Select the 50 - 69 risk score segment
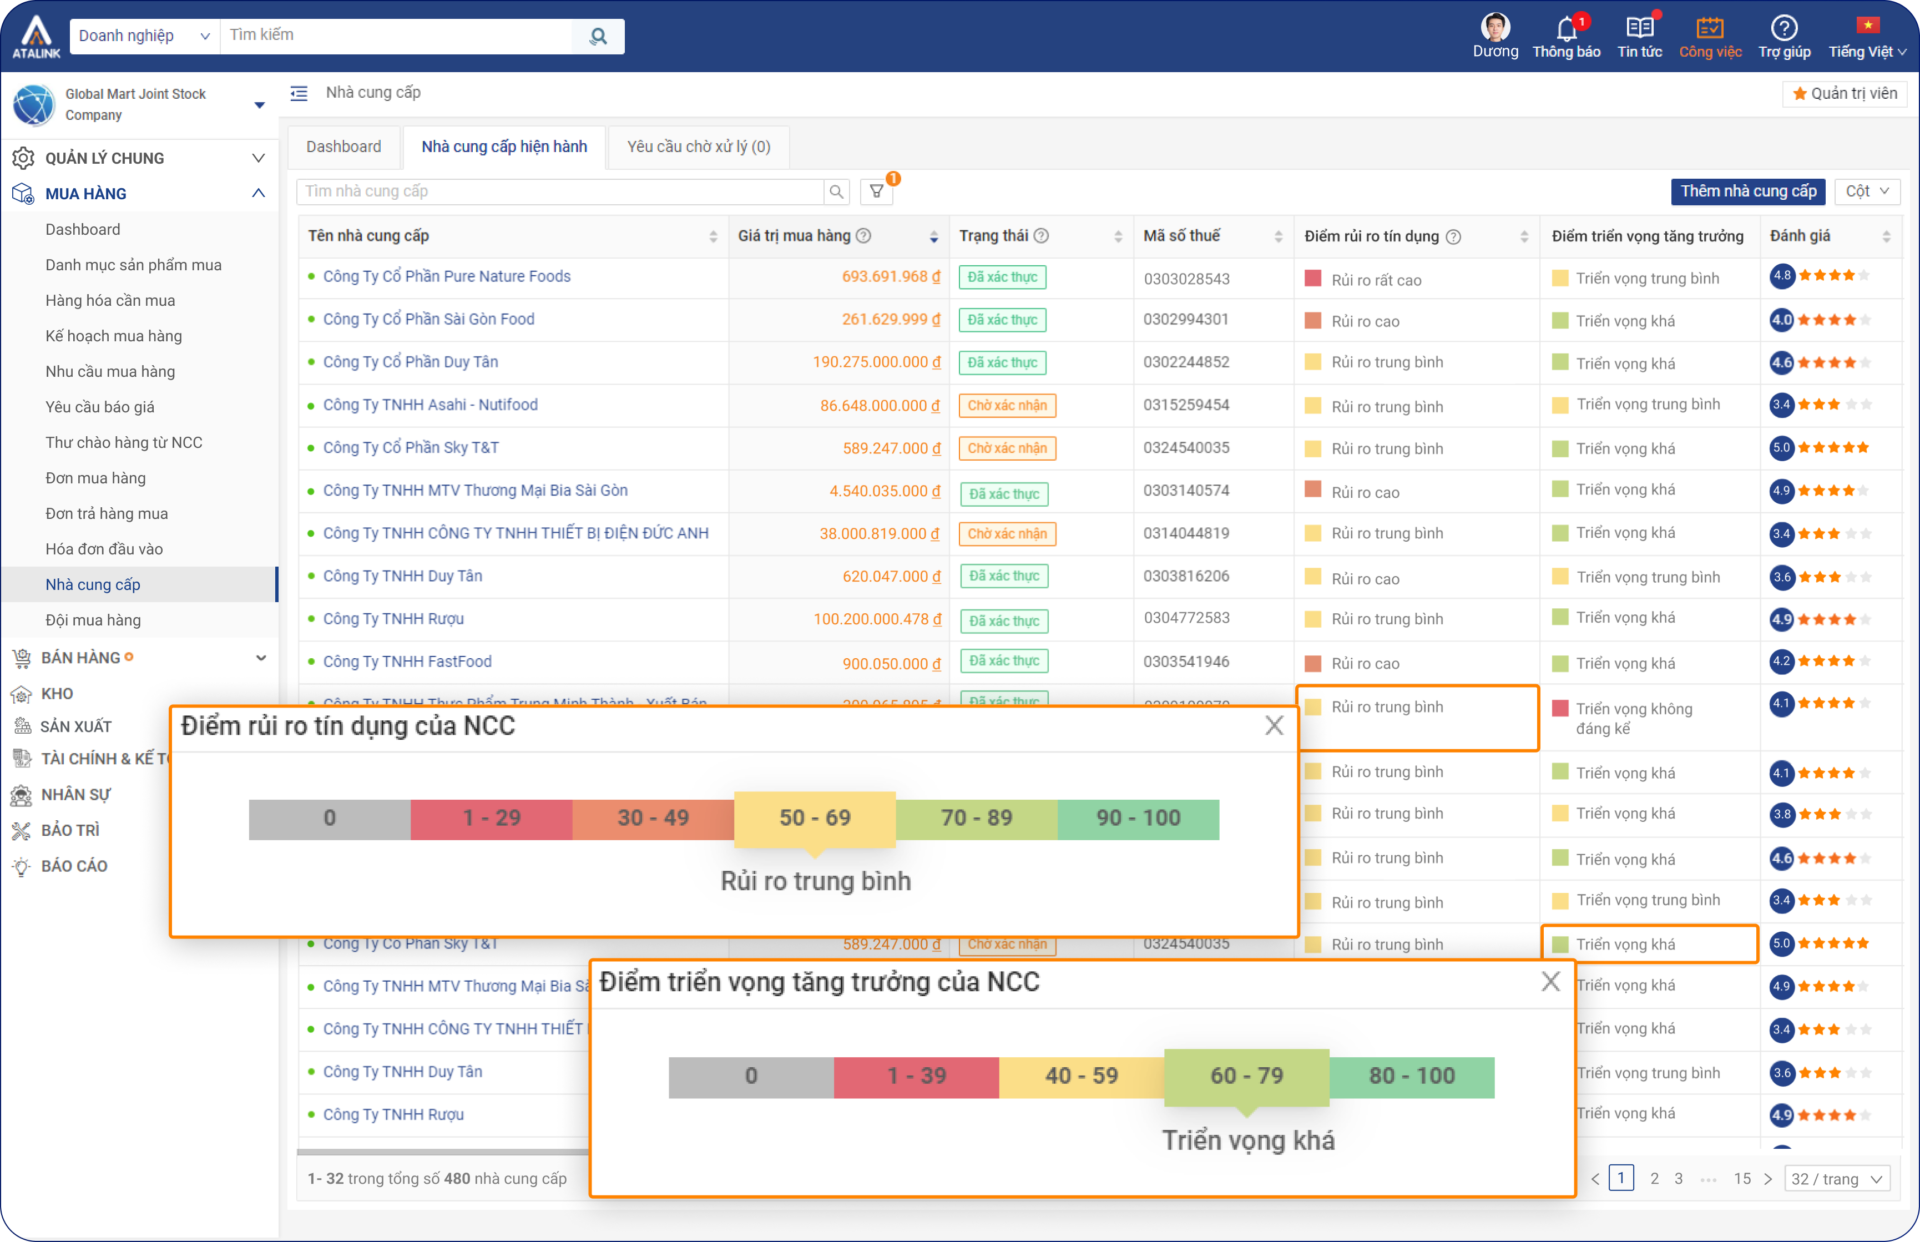This screenshot has width=1920, height=1242. [x=815, y=818]
